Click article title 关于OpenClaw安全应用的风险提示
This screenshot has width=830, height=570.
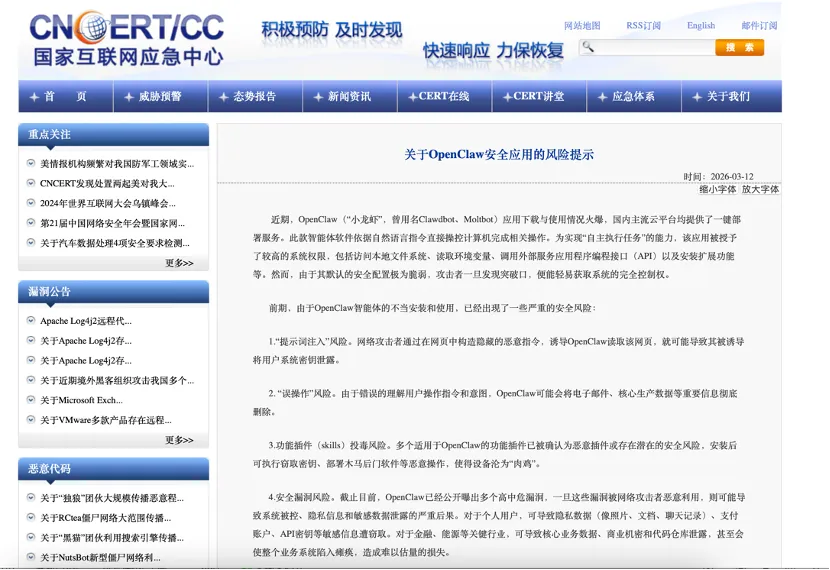tap(499, 155)
